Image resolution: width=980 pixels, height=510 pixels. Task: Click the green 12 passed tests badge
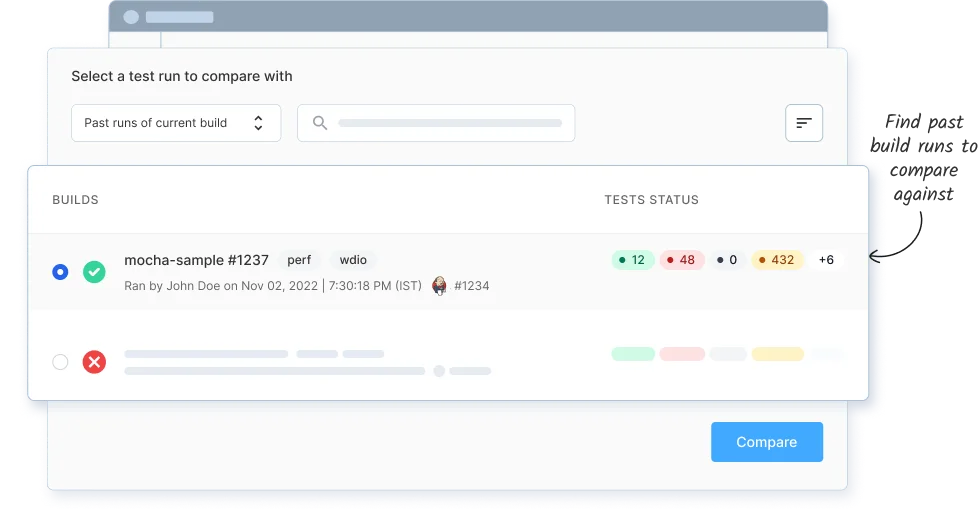tap(632, 260)
